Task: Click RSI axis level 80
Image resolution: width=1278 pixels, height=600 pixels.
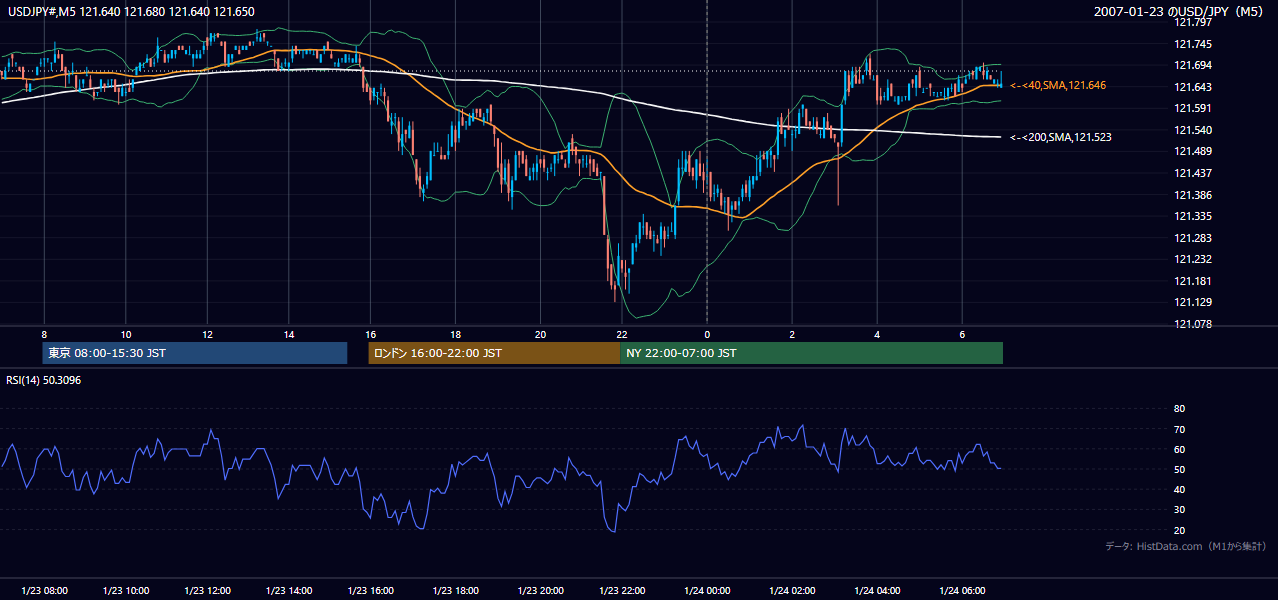Action: (x=1179, y=409)
